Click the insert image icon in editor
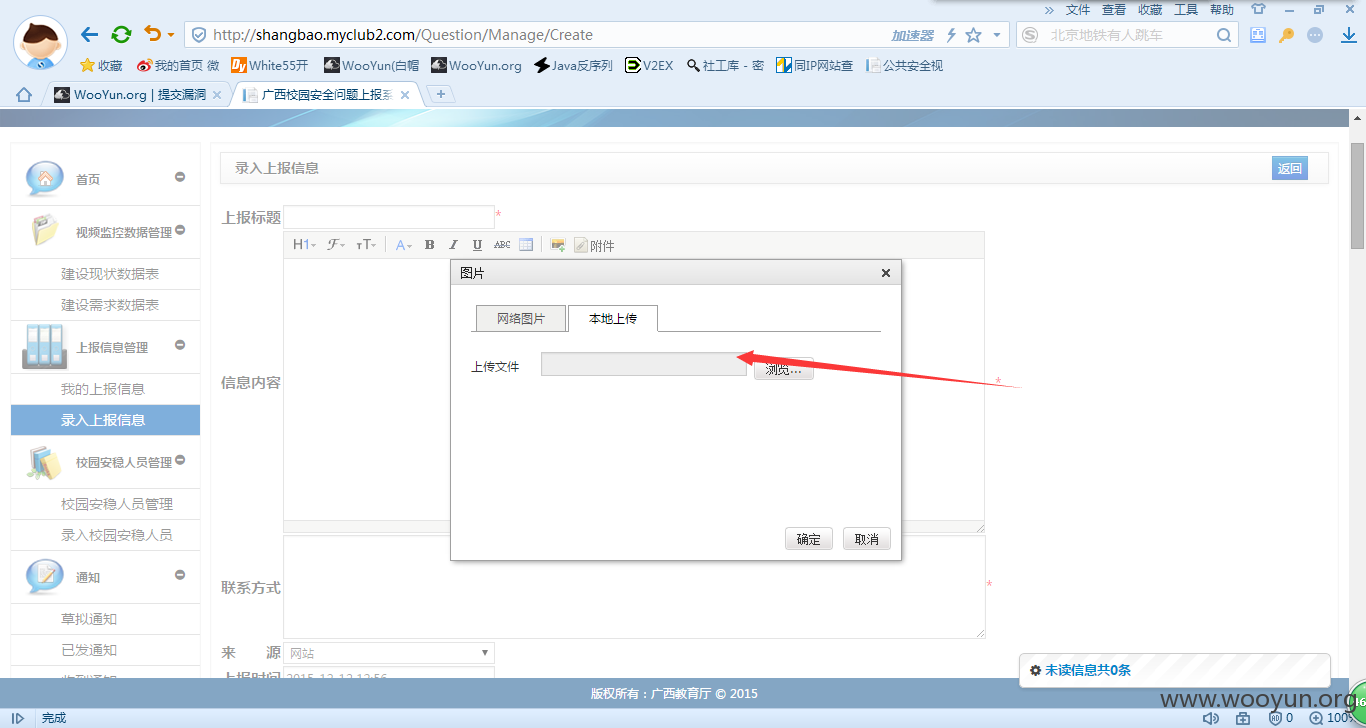 [558, 245]
